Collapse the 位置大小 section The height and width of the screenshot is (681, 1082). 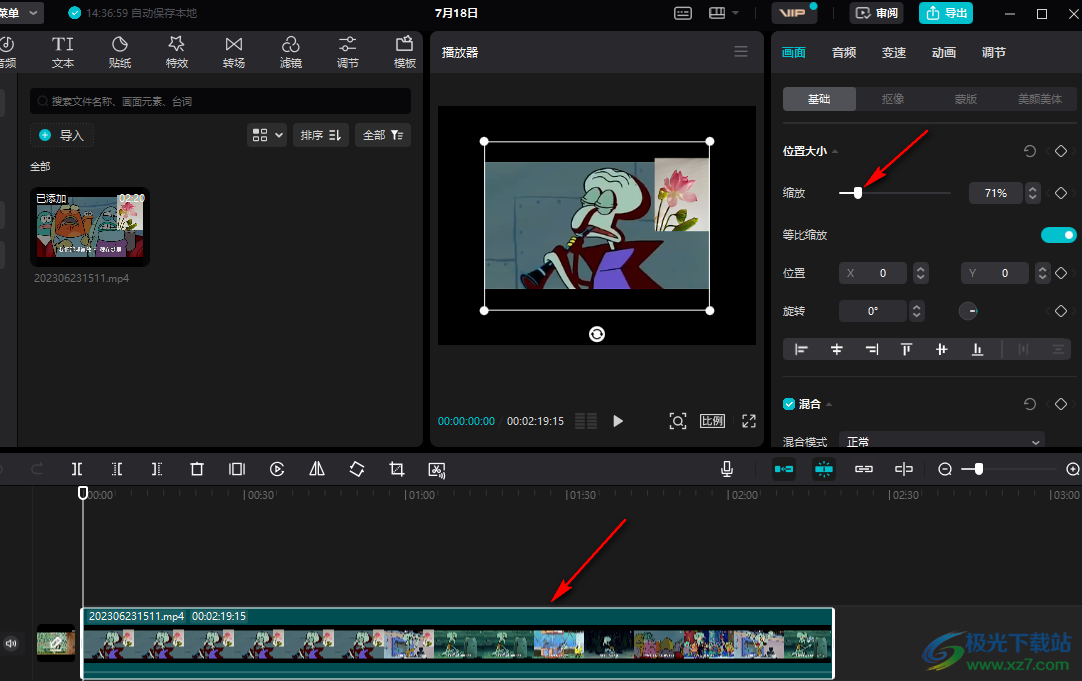[x=835, y=151]
